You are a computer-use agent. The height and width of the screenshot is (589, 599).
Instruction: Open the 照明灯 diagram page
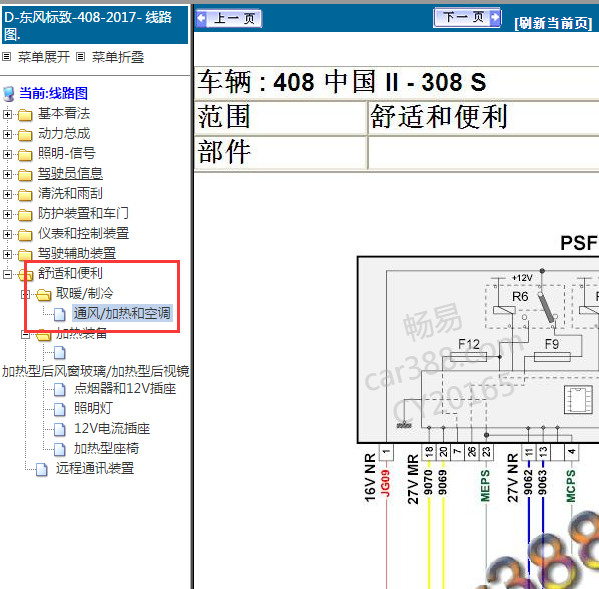coord(93,408)
